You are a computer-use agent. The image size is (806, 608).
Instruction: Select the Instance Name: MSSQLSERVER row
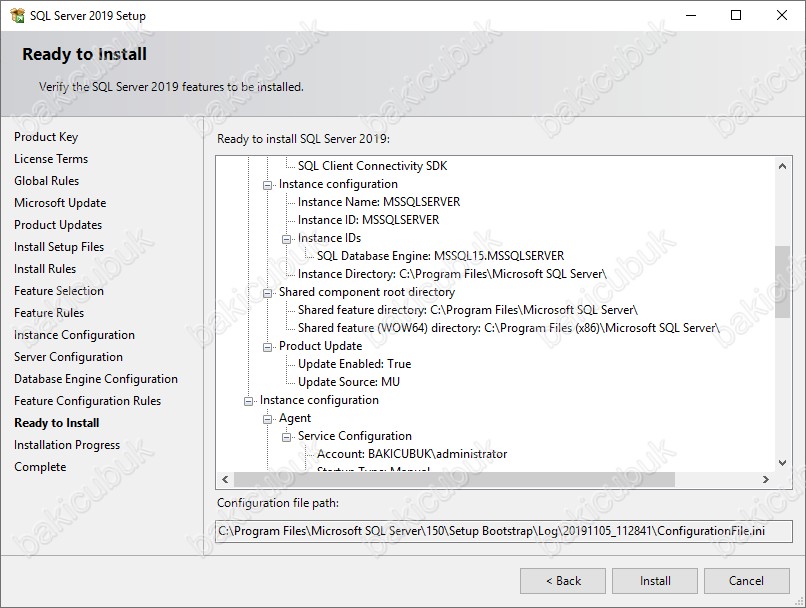[x=379, y=202]
